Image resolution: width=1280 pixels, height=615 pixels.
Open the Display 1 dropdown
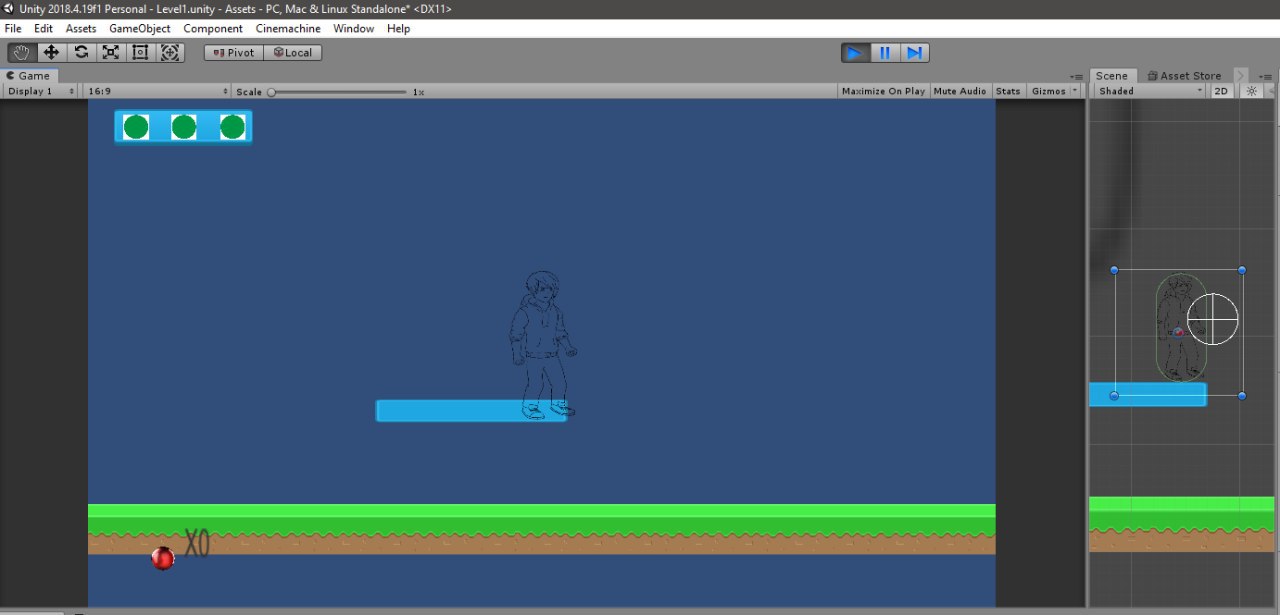[x=41, y=91]
